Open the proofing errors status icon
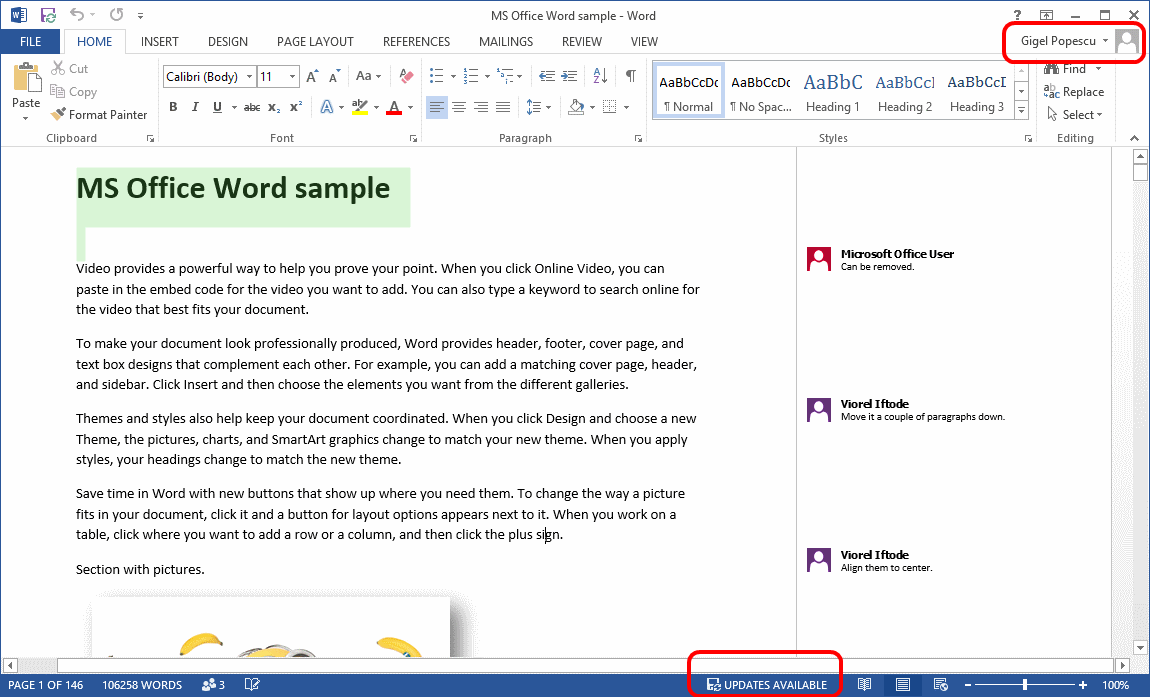1150x697 pixels. [252, 685]
